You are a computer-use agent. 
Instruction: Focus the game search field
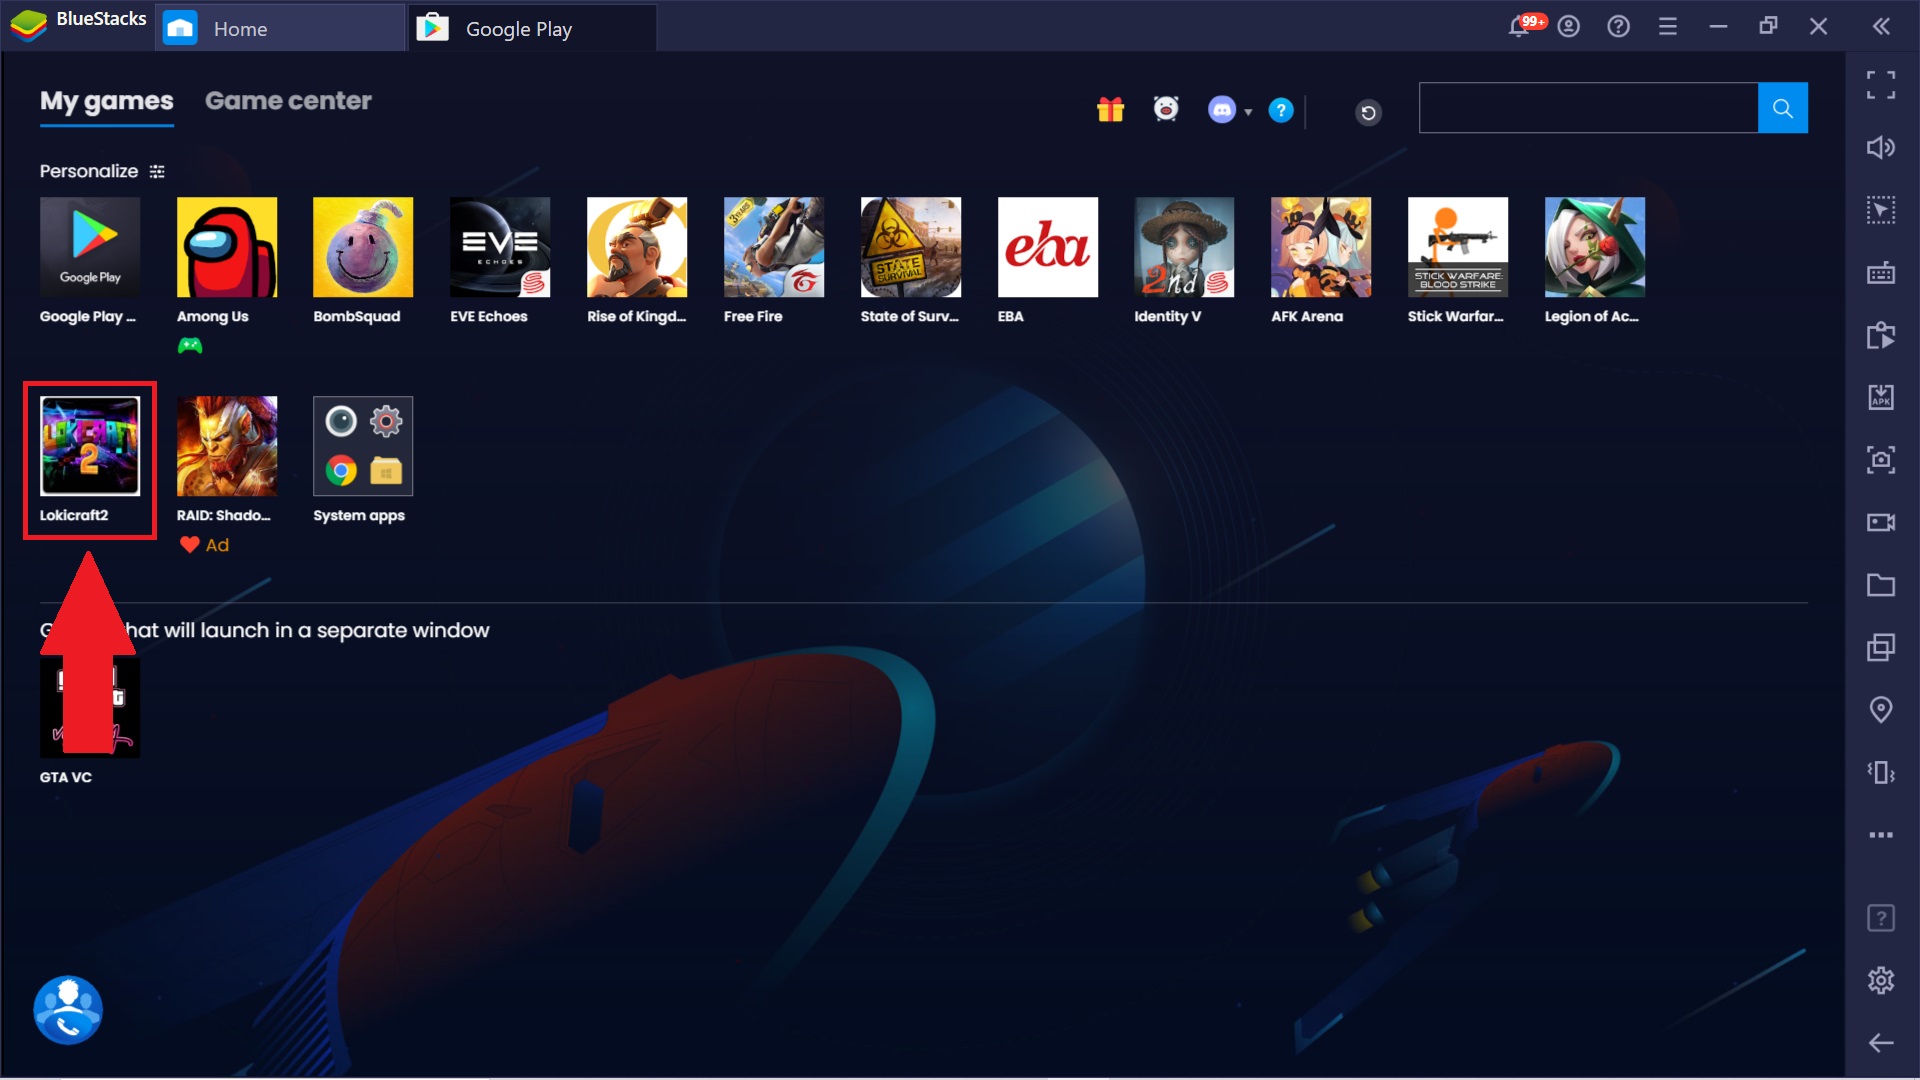click(1588, 108)
